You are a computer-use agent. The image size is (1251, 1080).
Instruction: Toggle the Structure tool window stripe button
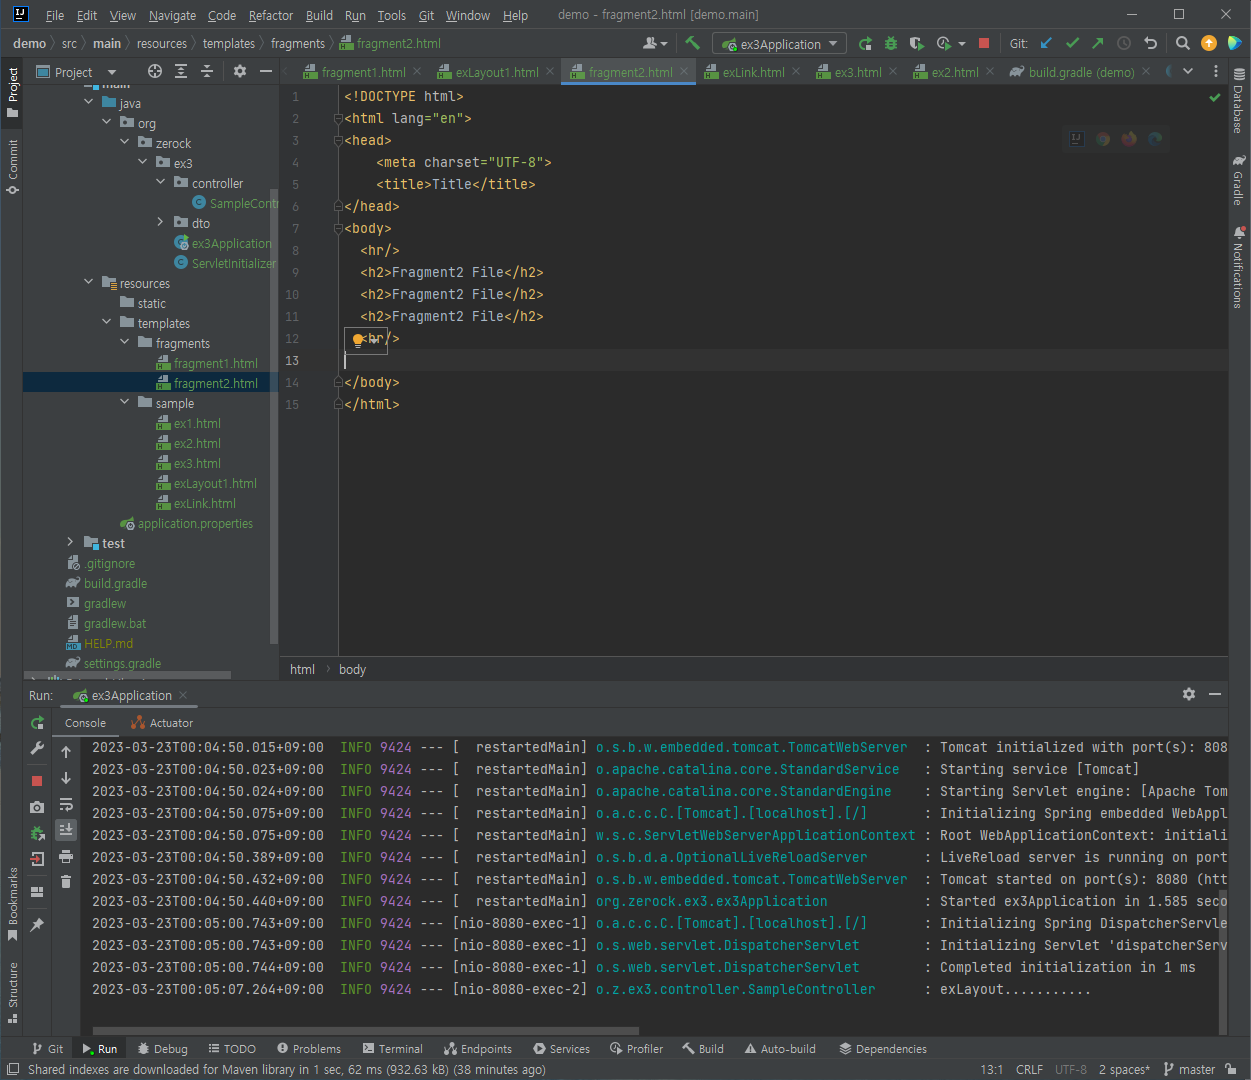tap(12, 993)
